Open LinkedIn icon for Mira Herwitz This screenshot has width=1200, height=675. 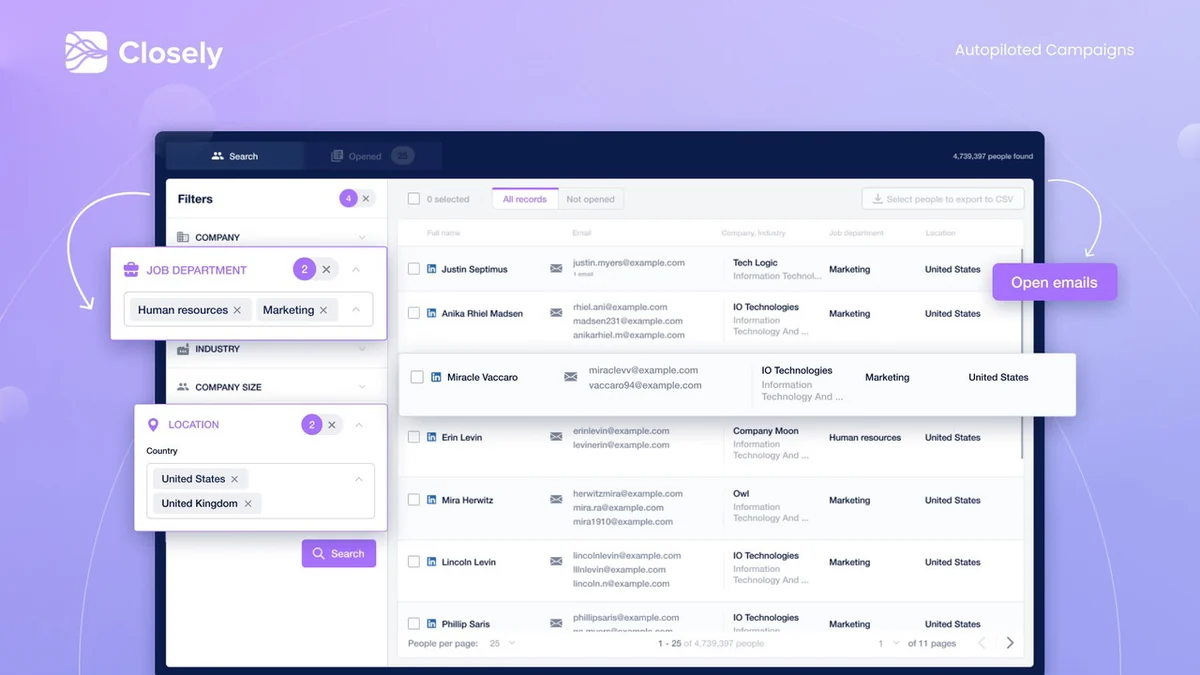pos(432,500)
